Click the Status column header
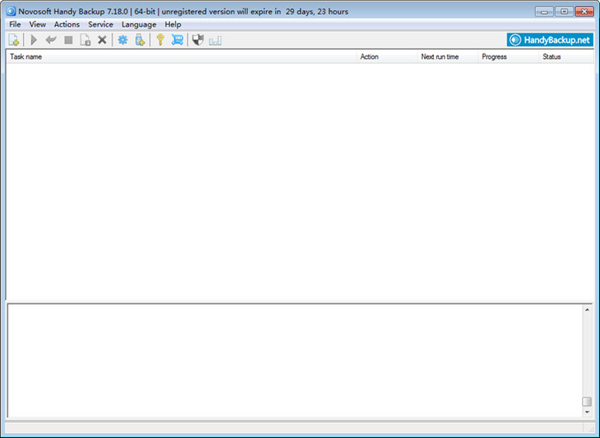The width and height of the screenshot is (600, 438). pos(552,57)
